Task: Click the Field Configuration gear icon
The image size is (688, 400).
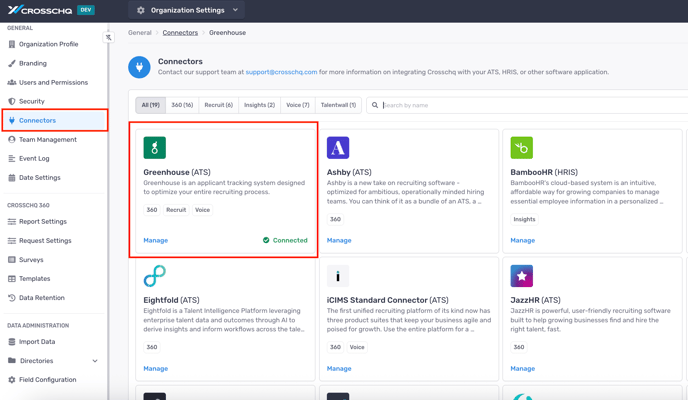Action: coord(12,379)
